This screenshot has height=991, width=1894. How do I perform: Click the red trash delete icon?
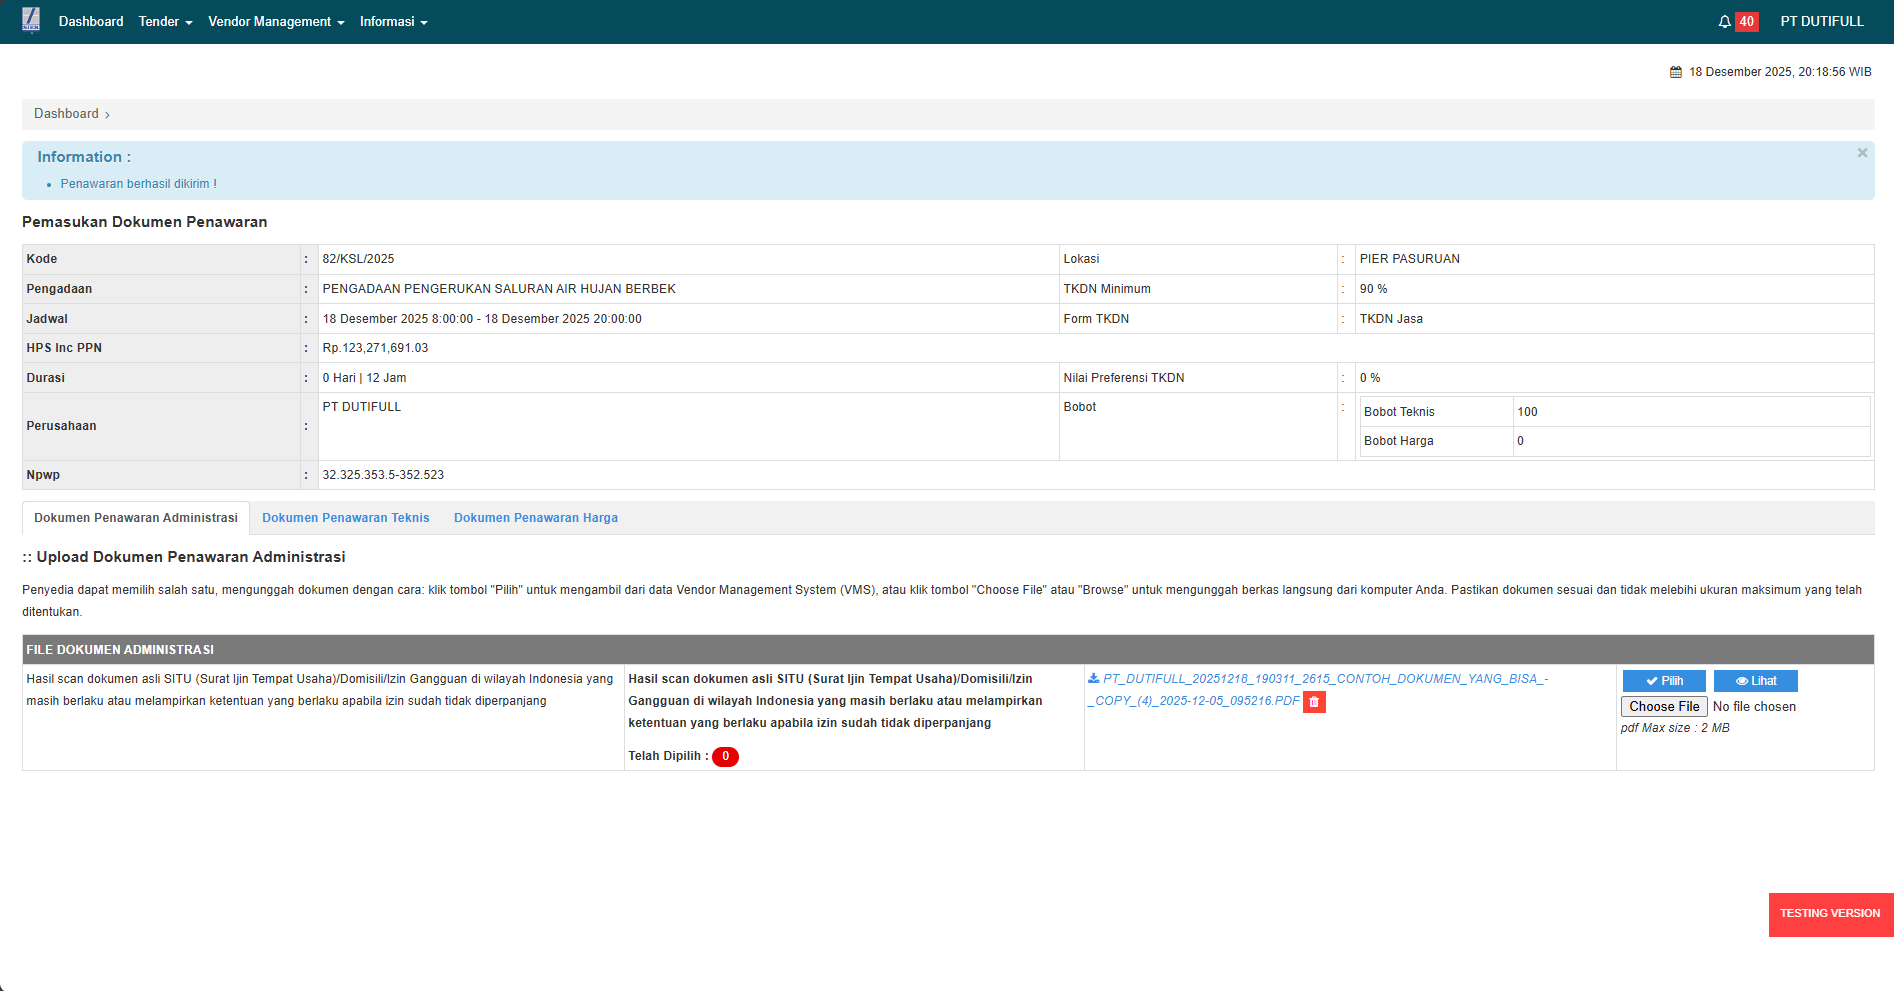coord(1314,702)
